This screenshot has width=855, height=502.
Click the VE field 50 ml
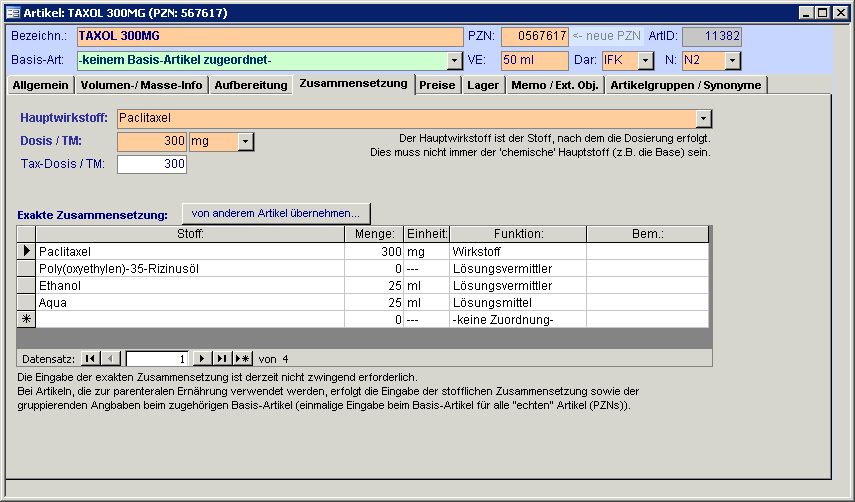pyautogui.click(x=535, y=61)
